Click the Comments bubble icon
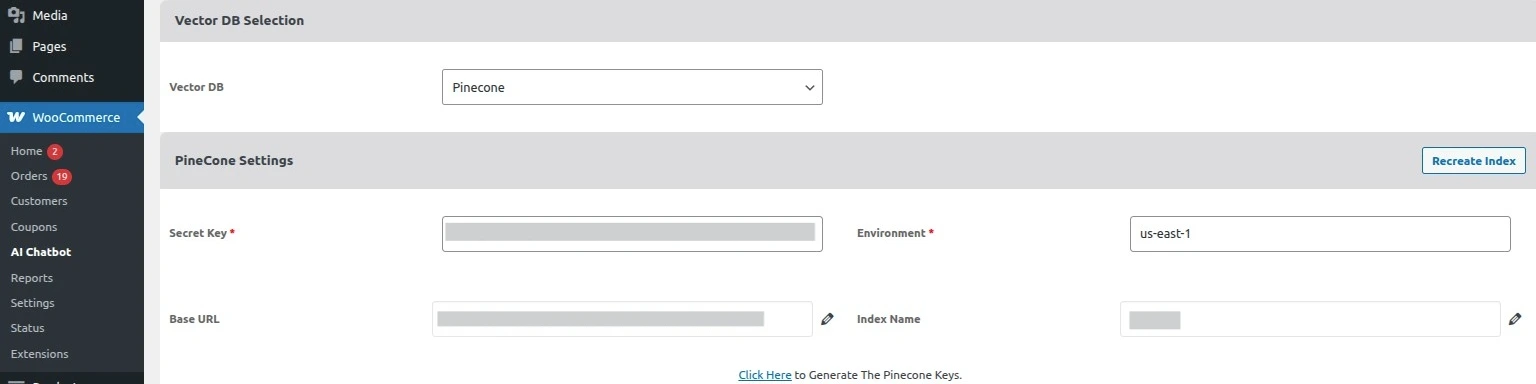The height and width of the screenshot is (384, 1536). click(16, 77)
